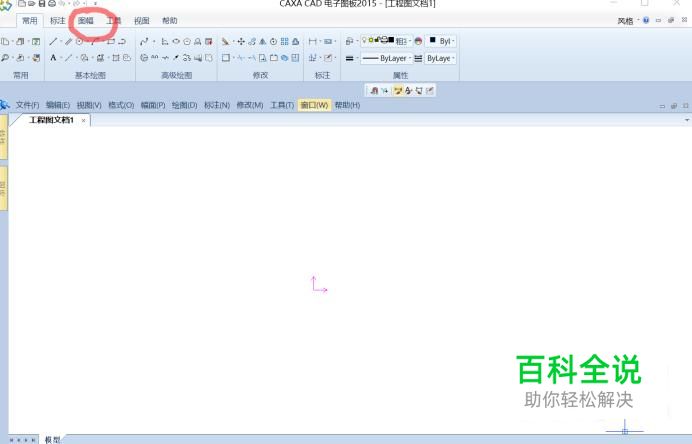Select the Polygon tool in 高级绘图
The width and height of the screenshot is (692, 444).
tap(187, 41)
